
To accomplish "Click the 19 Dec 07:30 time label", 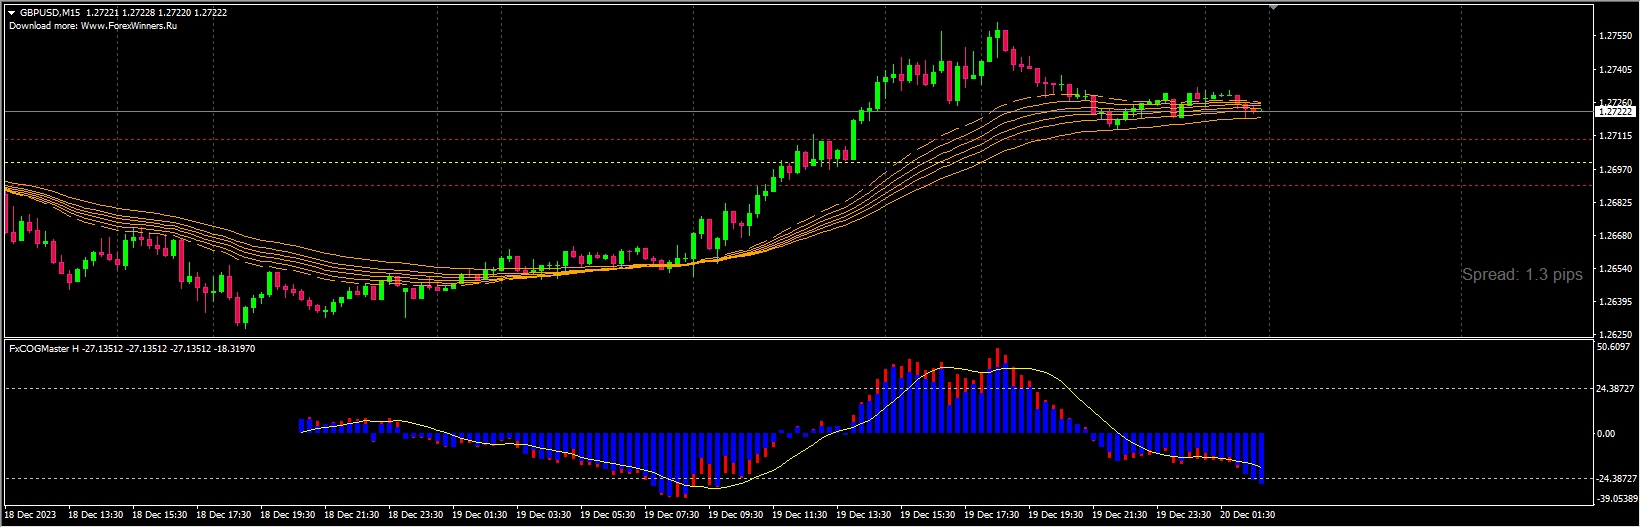I will (x=671, y=515).
